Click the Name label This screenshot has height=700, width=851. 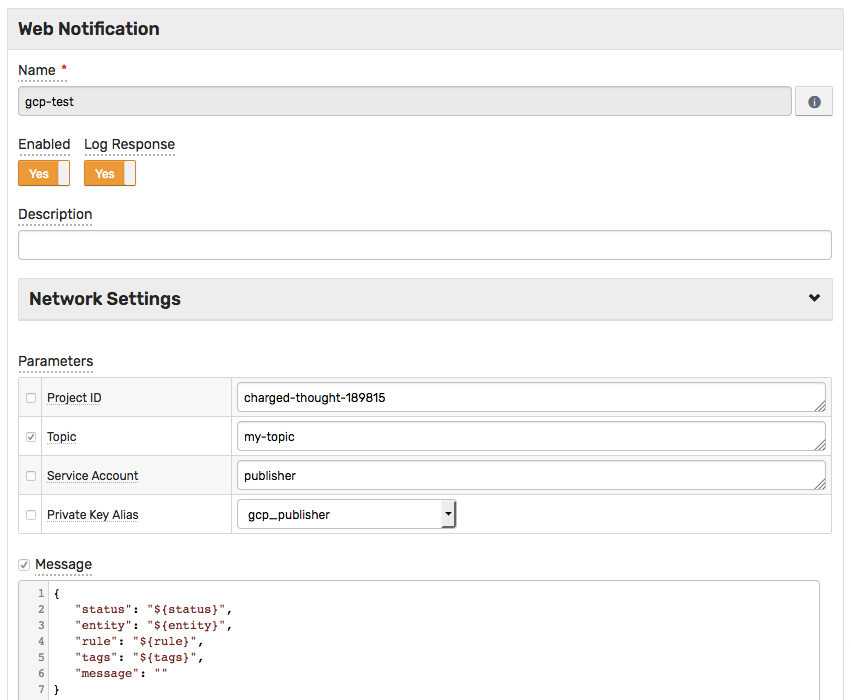tap(37, 71)
